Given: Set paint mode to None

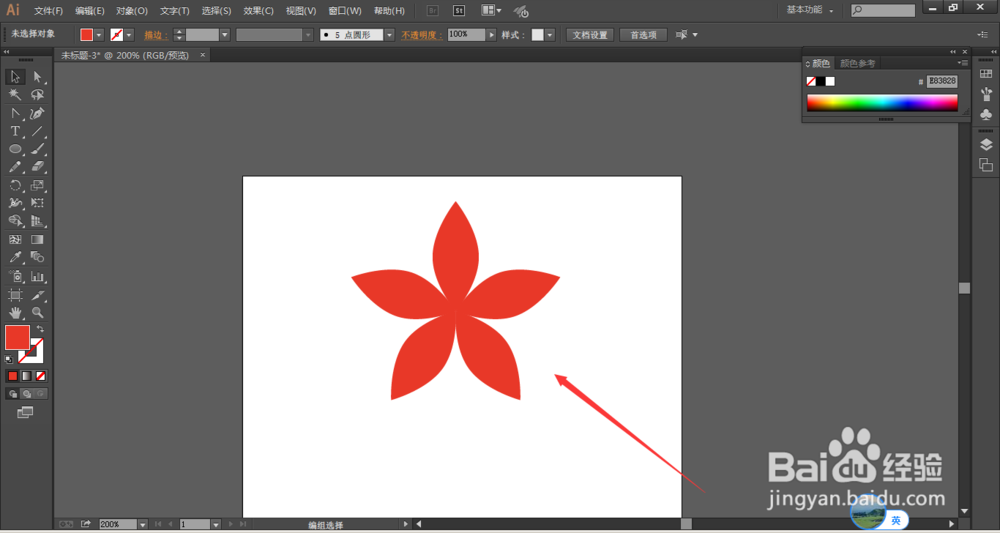Looking at the screenshot, I should tap(41, 376).
